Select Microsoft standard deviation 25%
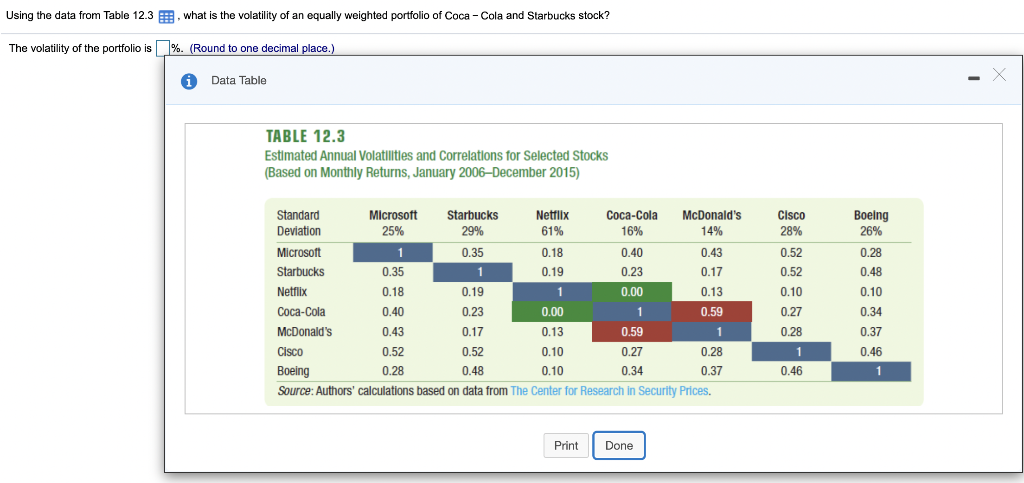The height and width of the screenshot is (483, 1024). (393, 231)
